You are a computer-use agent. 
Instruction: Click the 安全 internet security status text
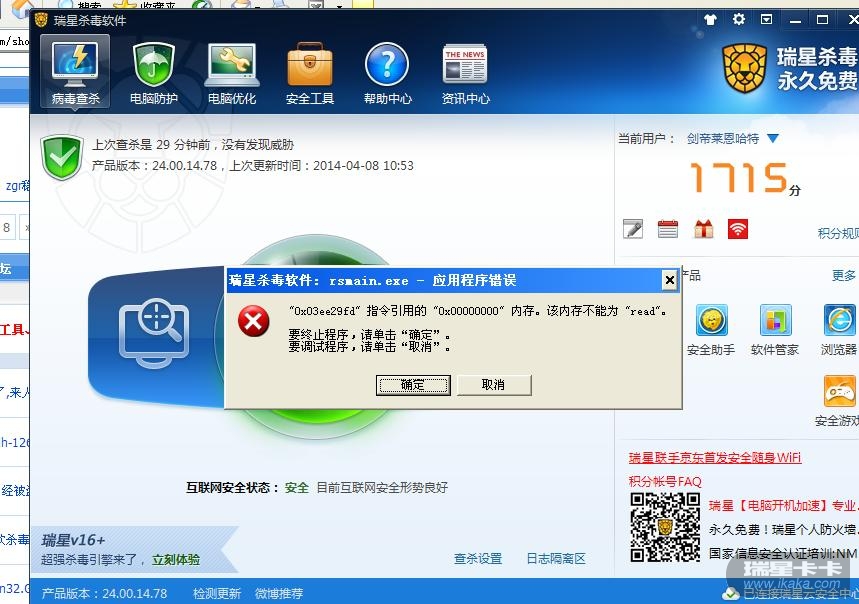click(x=296, y=487)
